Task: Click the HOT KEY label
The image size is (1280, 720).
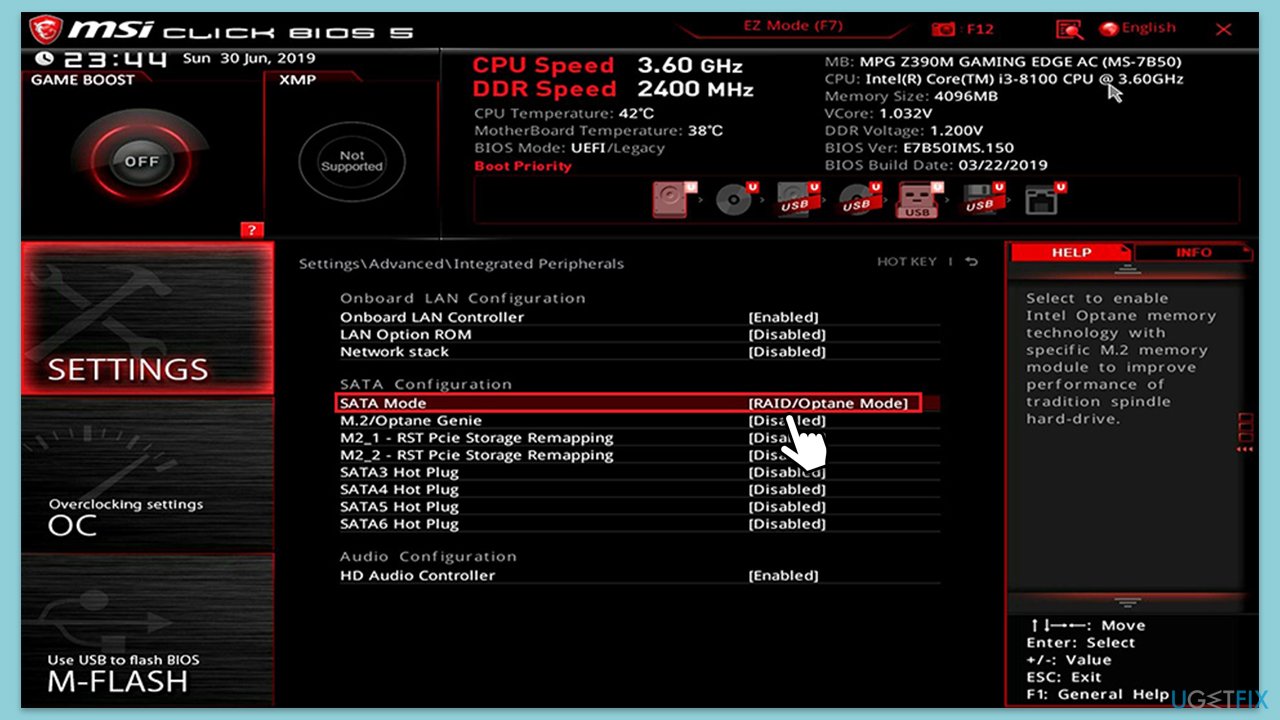Action: click(907, 262)
